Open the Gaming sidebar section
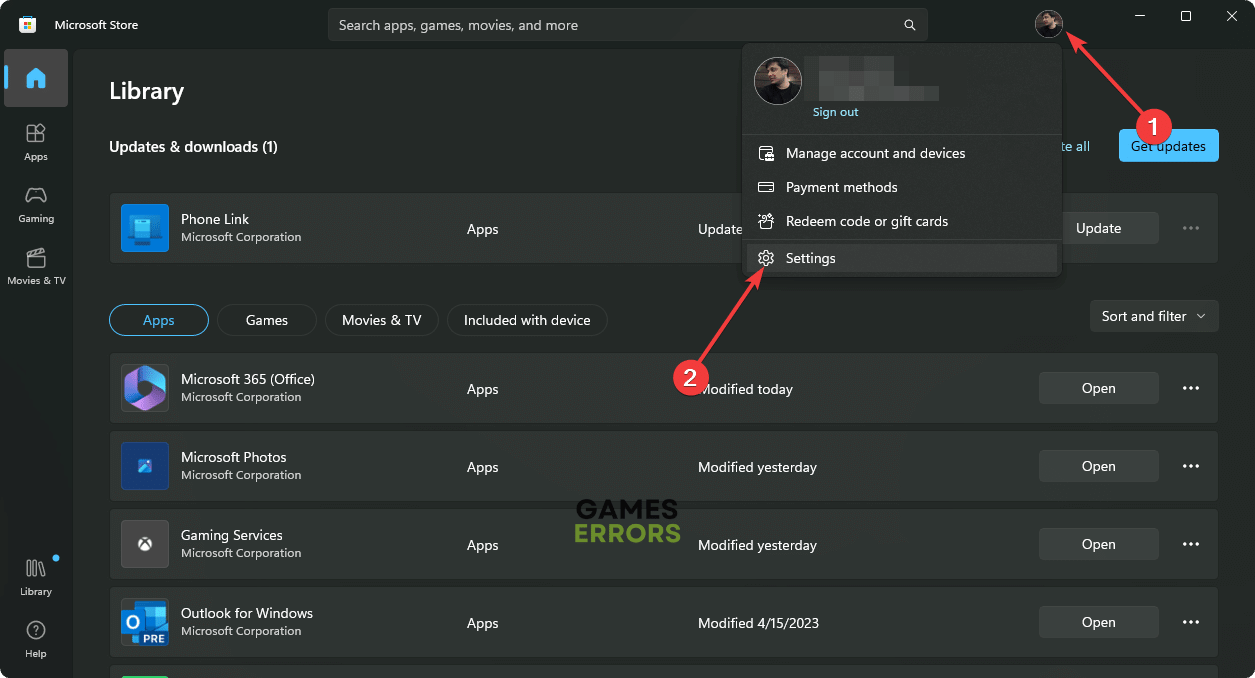1255x678 pixels. click(x=36, y=203)
